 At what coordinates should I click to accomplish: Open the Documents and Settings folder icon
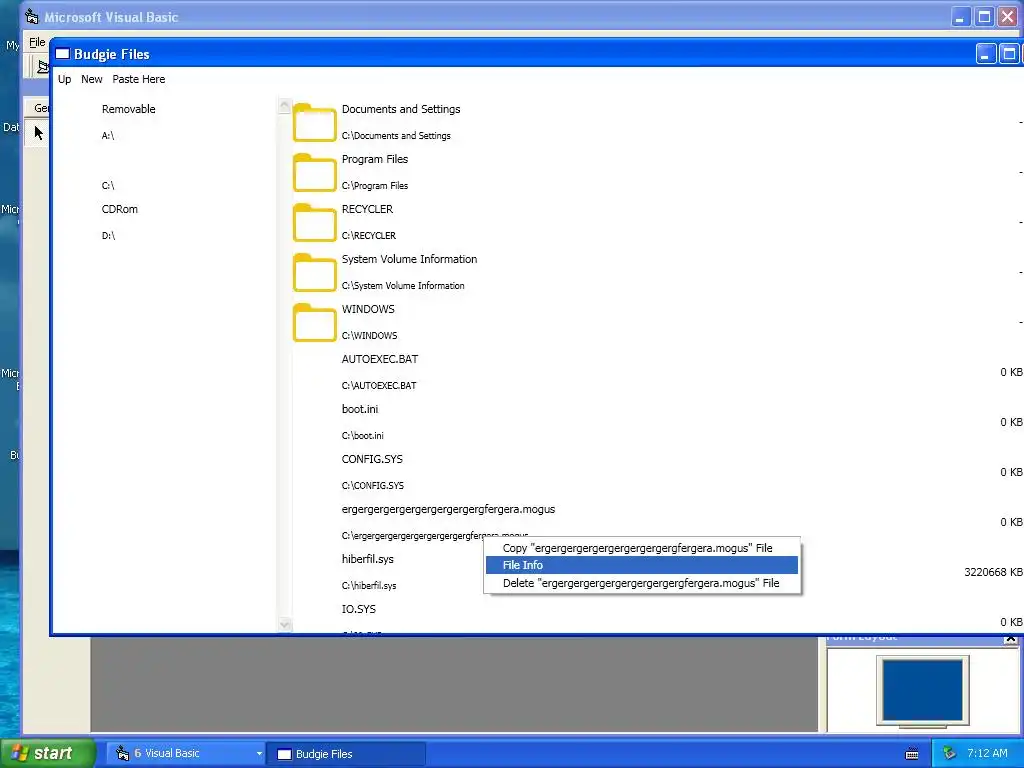(314, 122)
